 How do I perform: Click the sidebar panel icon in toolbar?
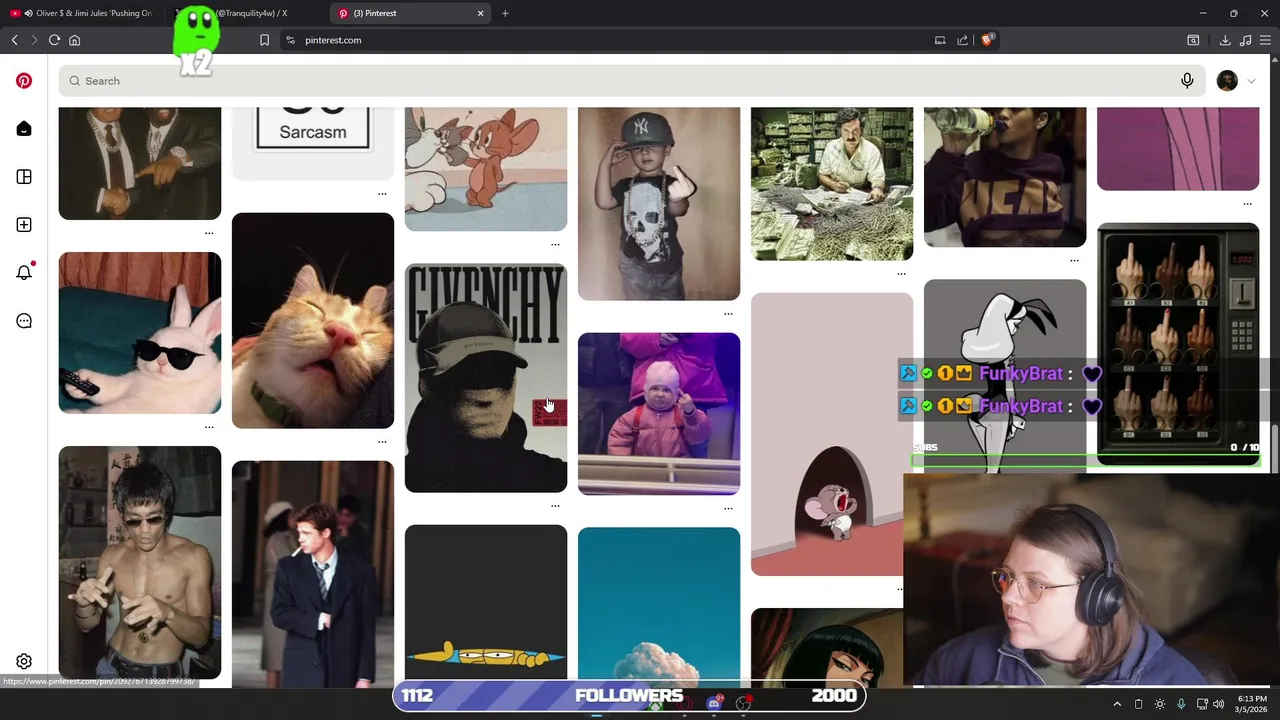tap(1193, 40)
